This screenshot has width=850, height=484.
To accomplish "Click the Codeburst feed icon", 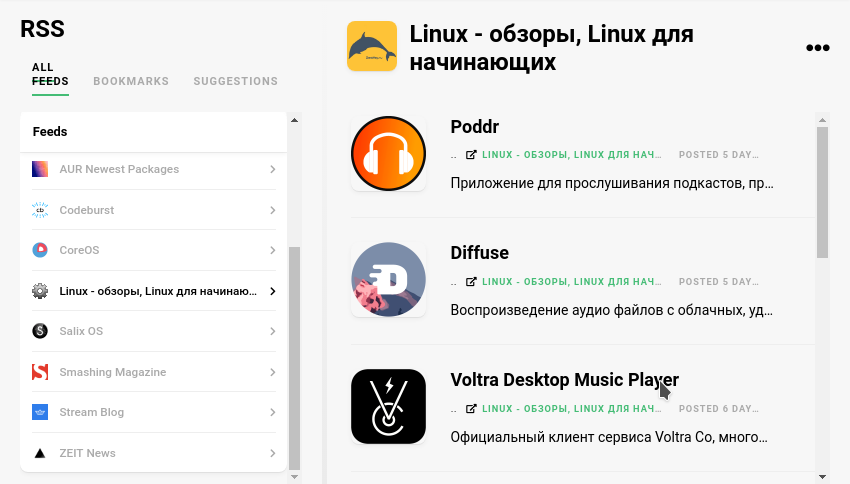I will [40, 210].
